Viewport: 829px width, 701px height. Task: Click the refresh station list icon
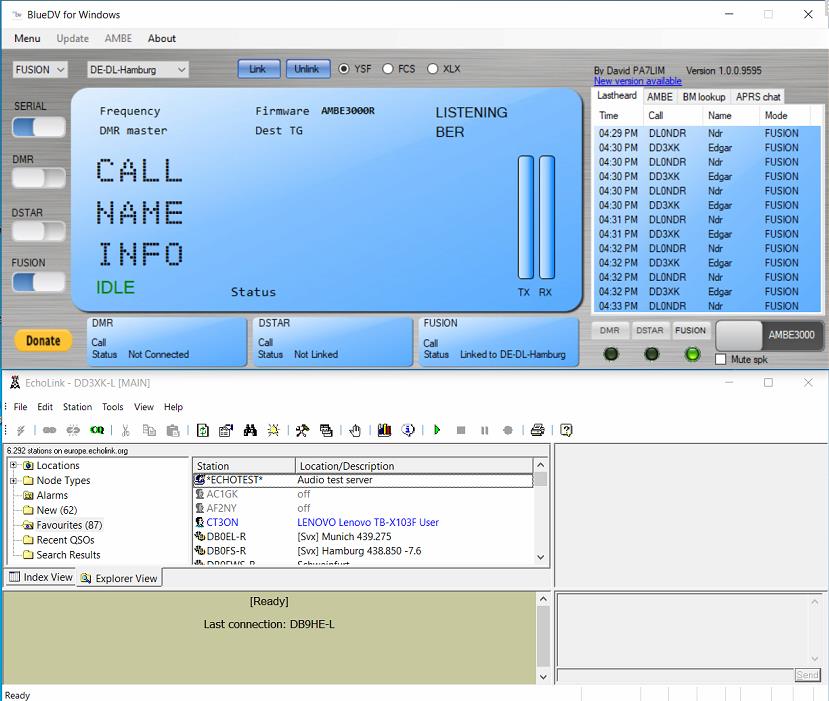tap(202, 430)
